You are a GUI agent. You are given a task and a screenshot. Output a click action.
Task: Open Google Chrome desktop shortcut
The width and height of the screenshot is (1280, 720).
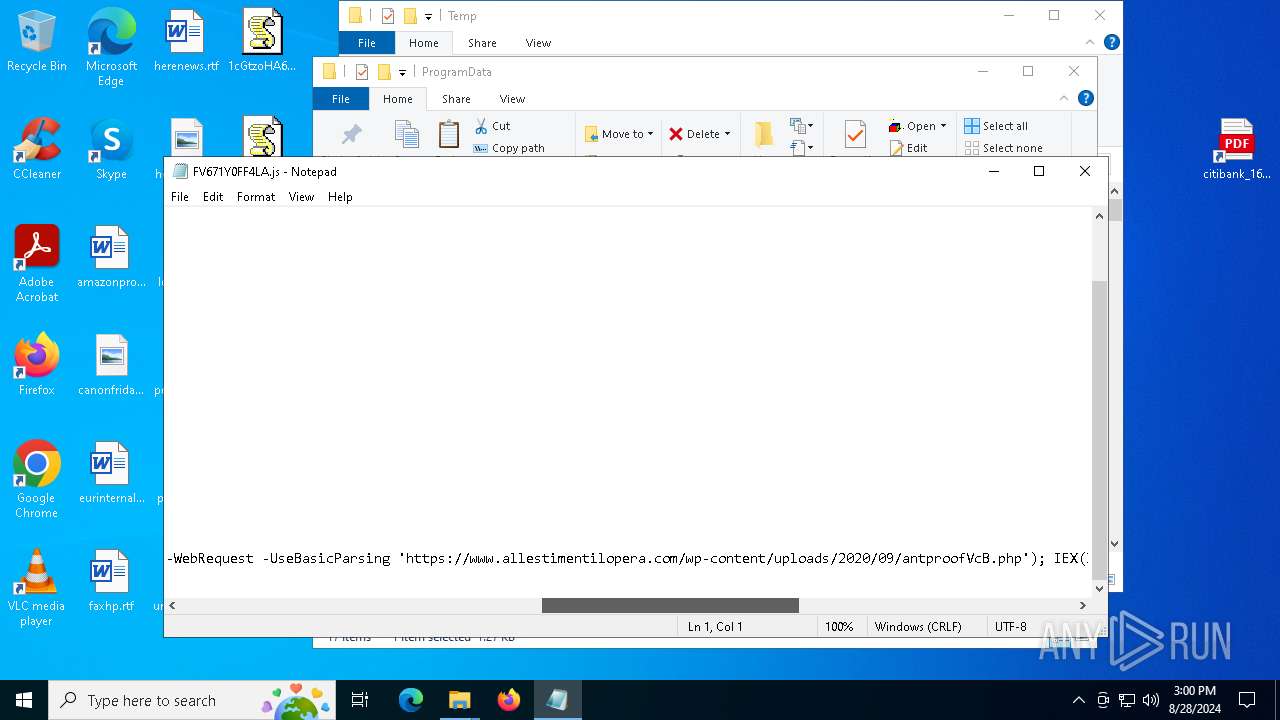(x=36, y=480)
